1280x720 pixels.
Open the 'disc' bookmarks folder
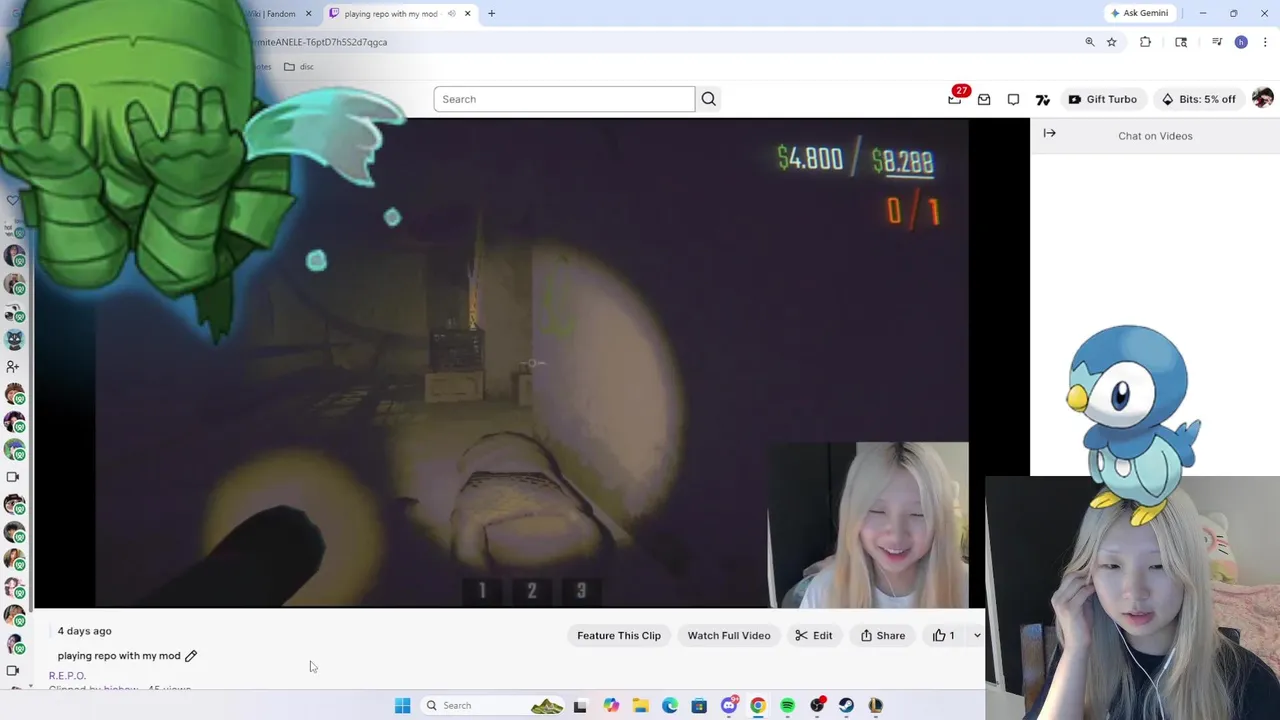298,67
